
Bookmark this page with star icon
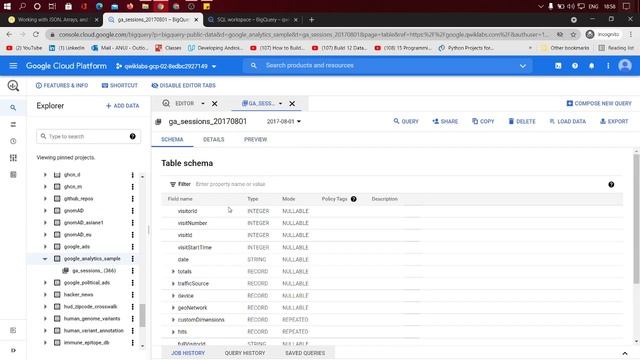tap(573, 34)
